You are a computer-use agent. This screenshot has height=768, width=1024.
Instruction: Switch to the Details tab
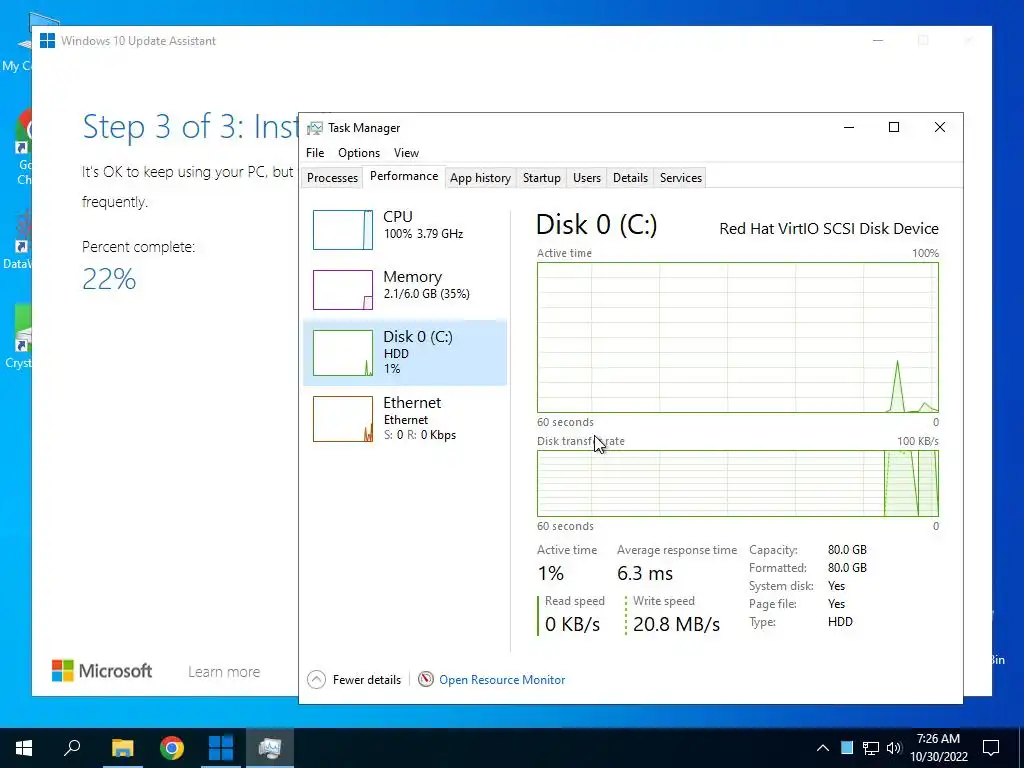coord(630,178)
